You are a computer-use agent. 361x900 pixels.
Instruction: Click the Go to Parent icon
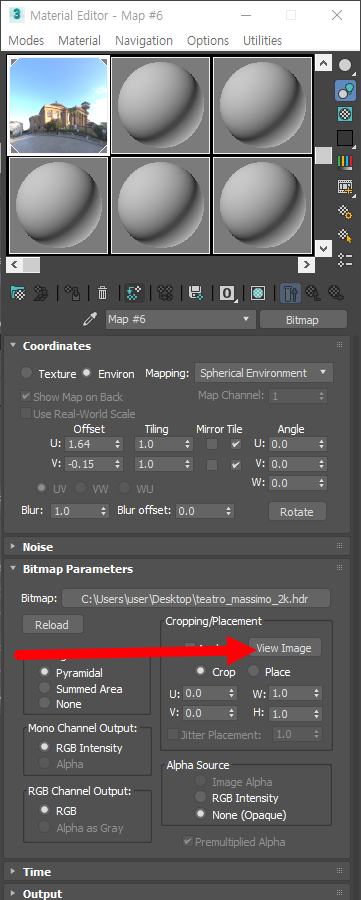coord(313,293)
